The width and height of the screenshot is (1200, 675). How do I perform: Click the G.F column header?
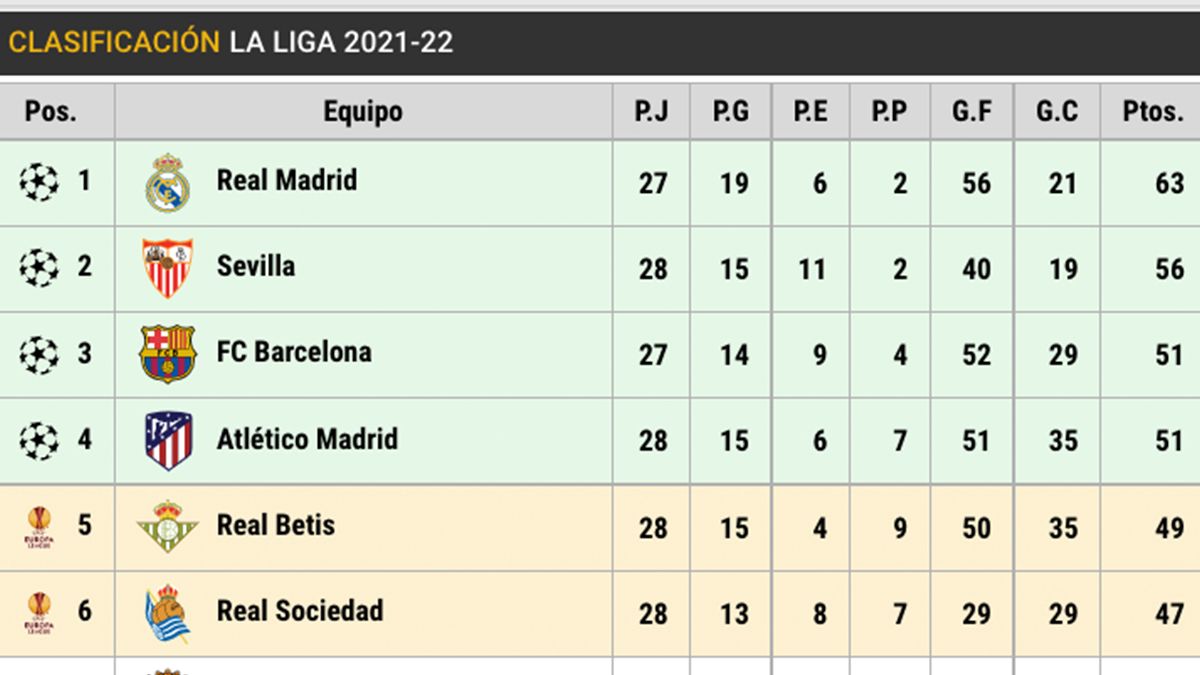click(x=971, y=112)
